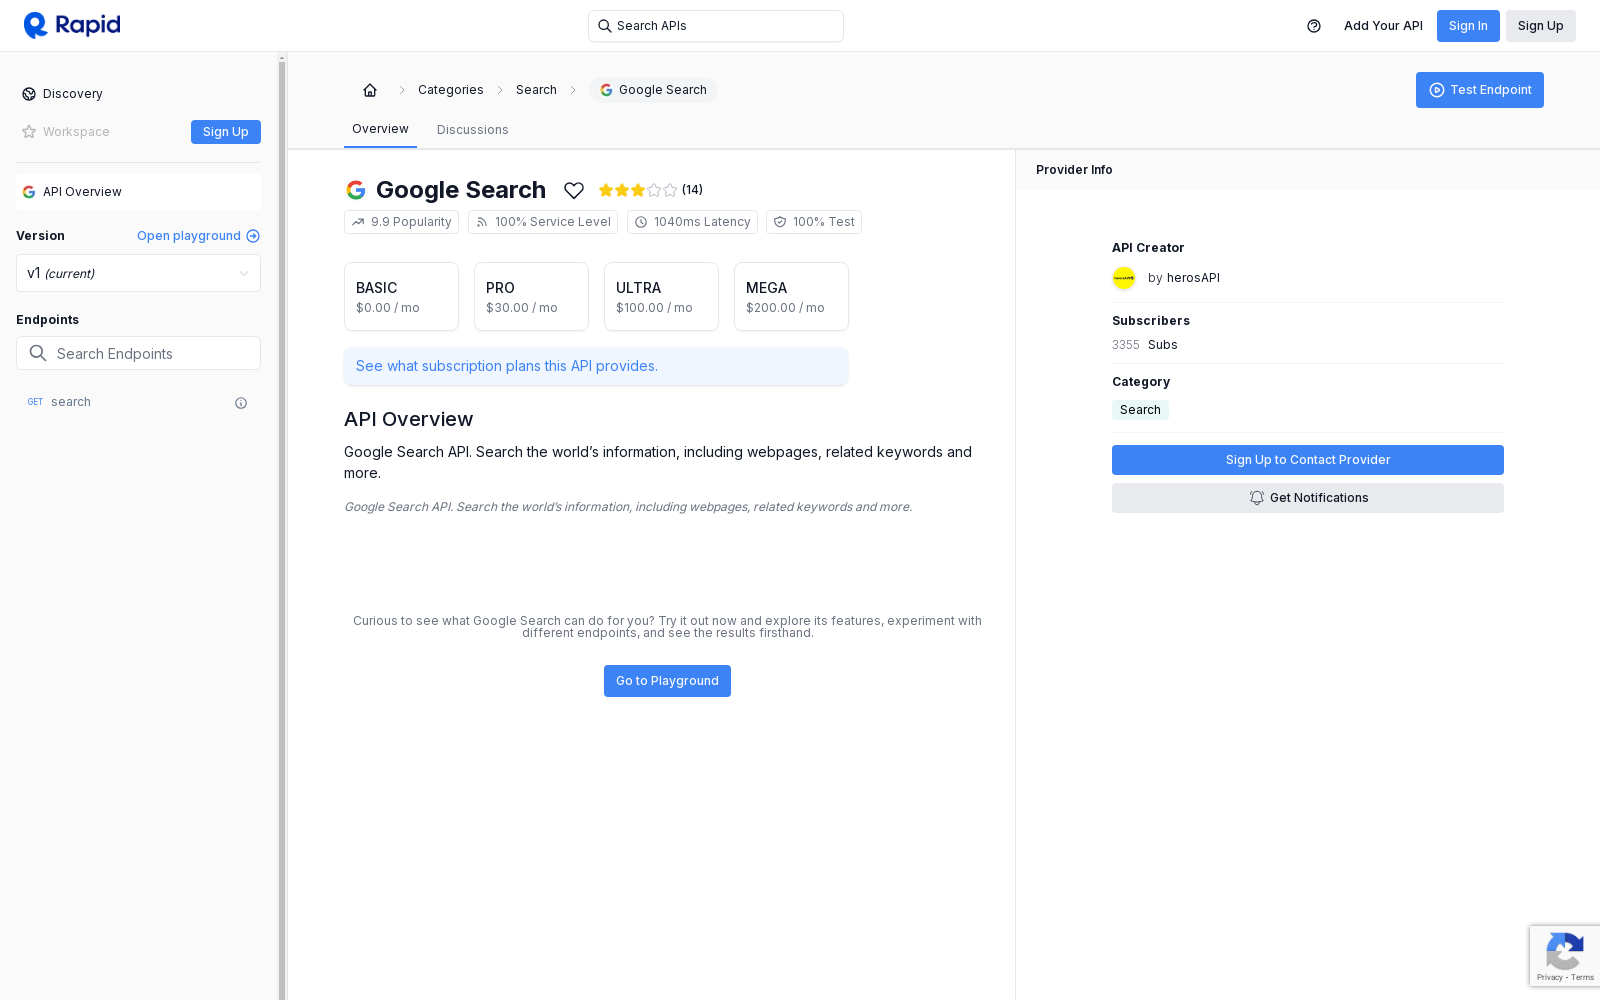Click Add Your API
Screen dimensions: 1600x1000
click(x=1383, y=26)
